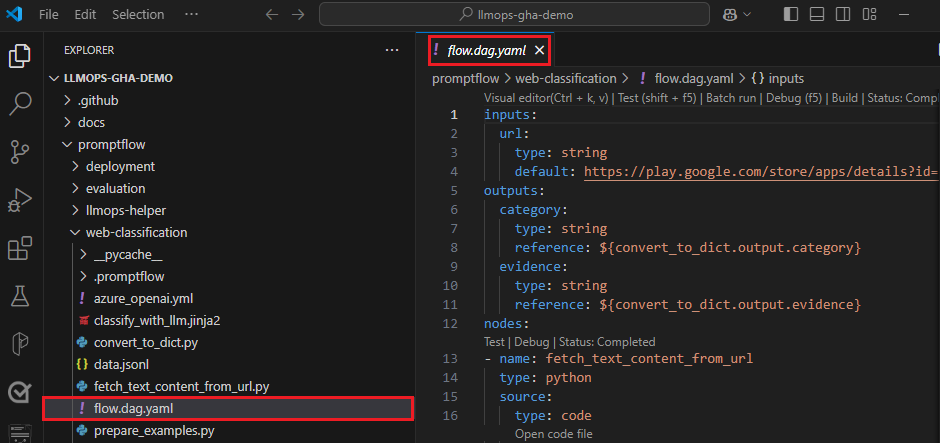Click the Copilot icon in title bar

click(x=730, y=15)
